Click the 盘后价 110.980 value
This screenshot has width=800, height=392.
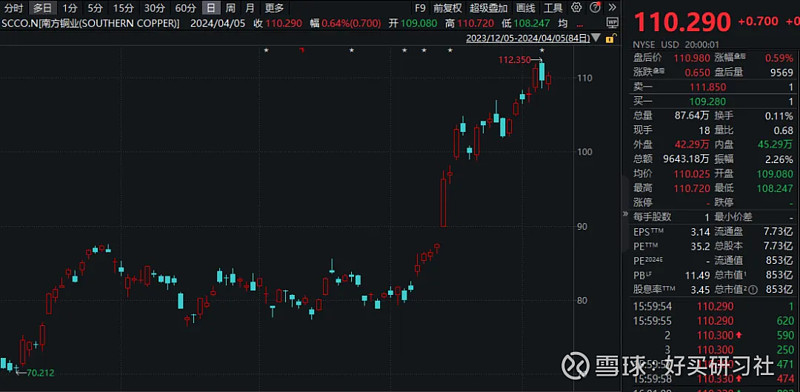click(692, 58)
